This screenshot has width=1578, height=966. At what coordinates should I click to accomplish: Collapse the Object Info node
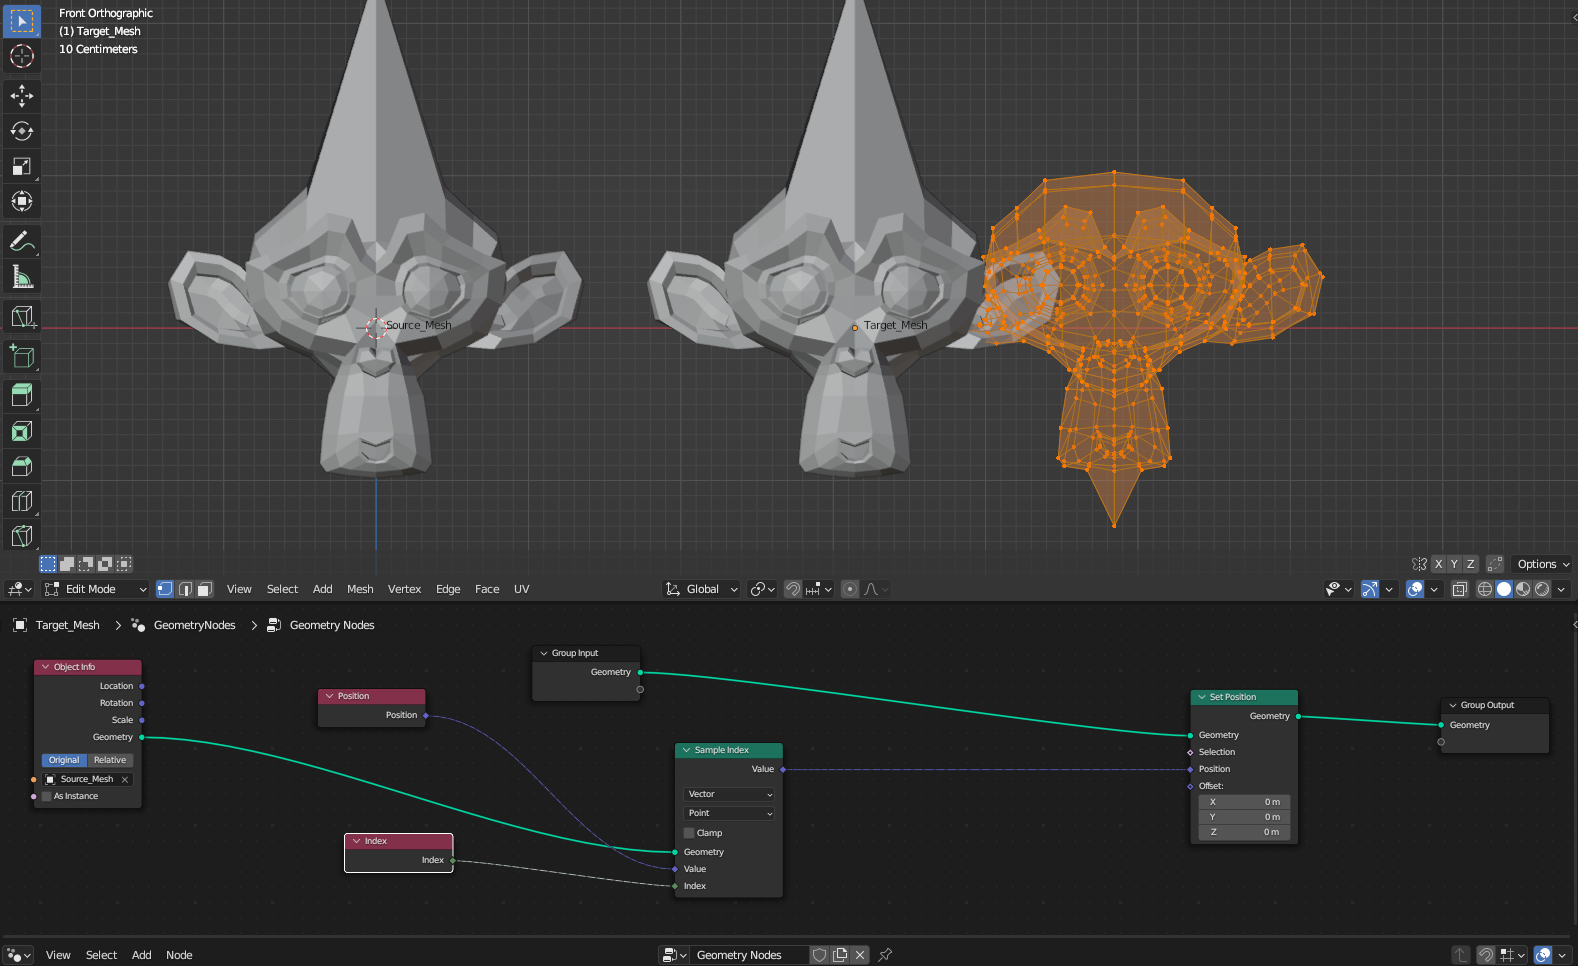point(45,667)
